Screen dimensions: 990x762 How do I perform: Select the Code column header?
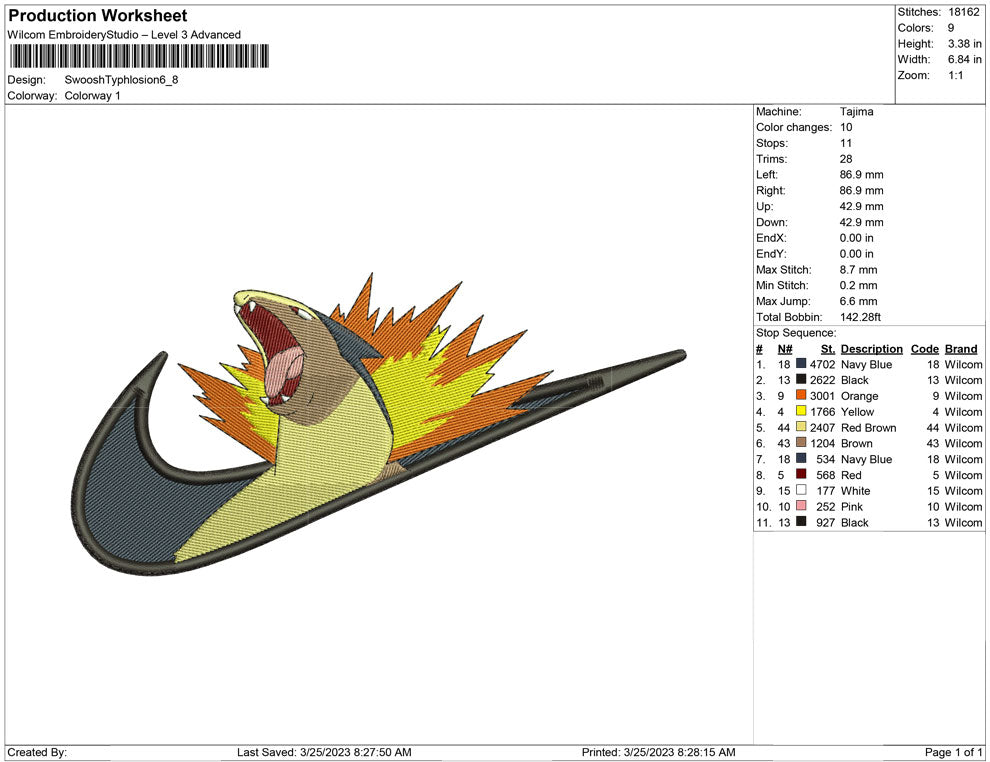(924, 349)
